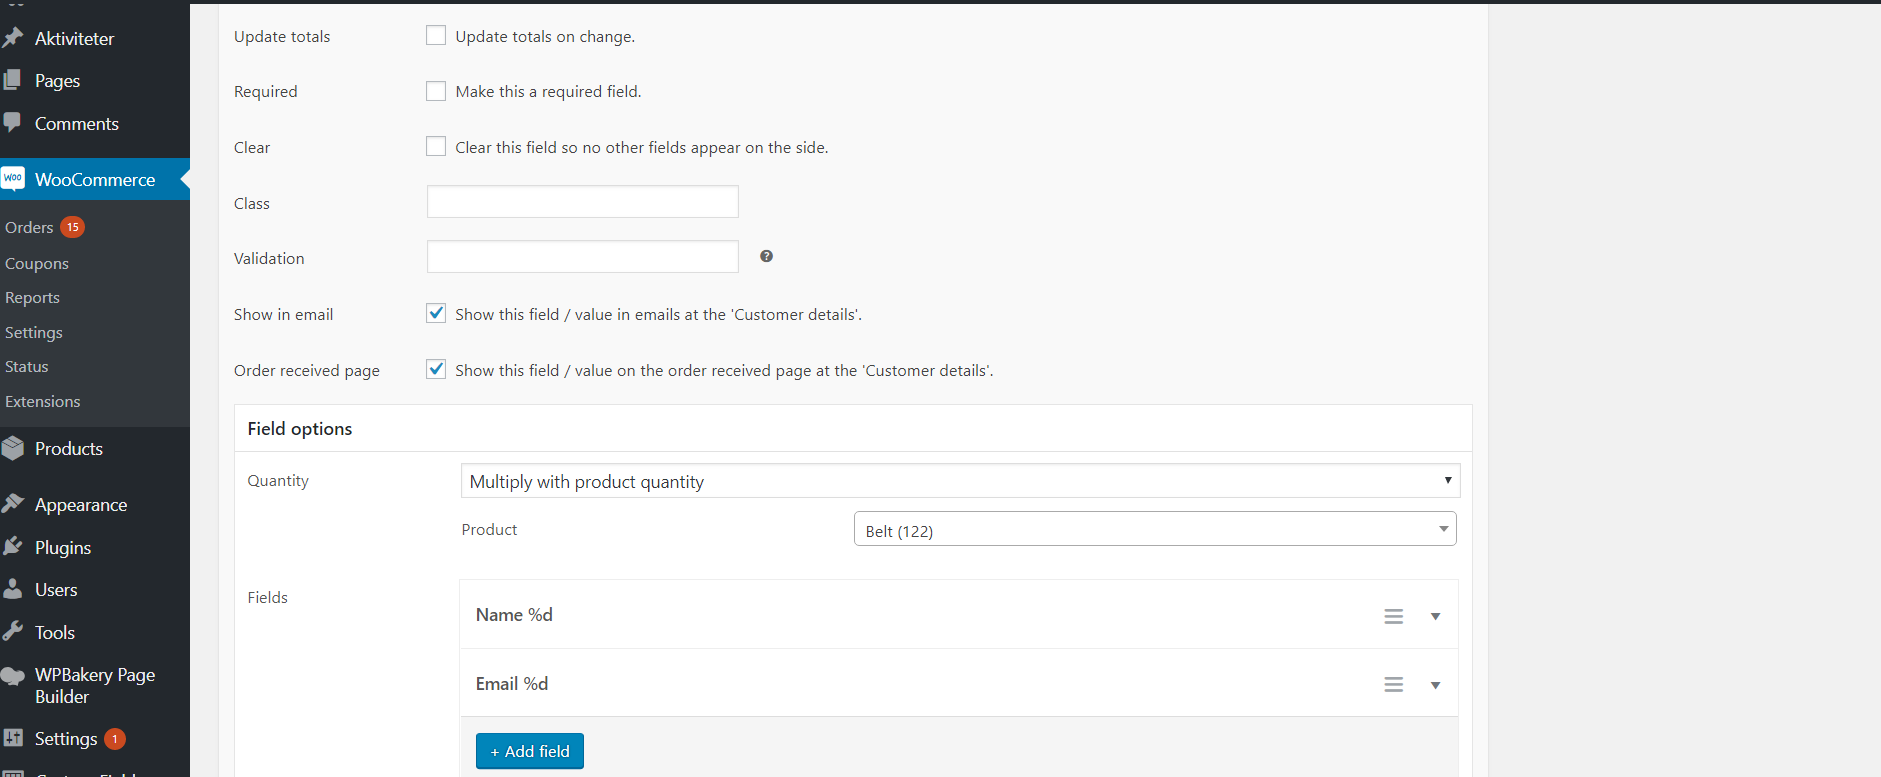Viewport: 1881px width, 777px height.
Task: Click the Add field button
Action: click(x=529, y=751)
